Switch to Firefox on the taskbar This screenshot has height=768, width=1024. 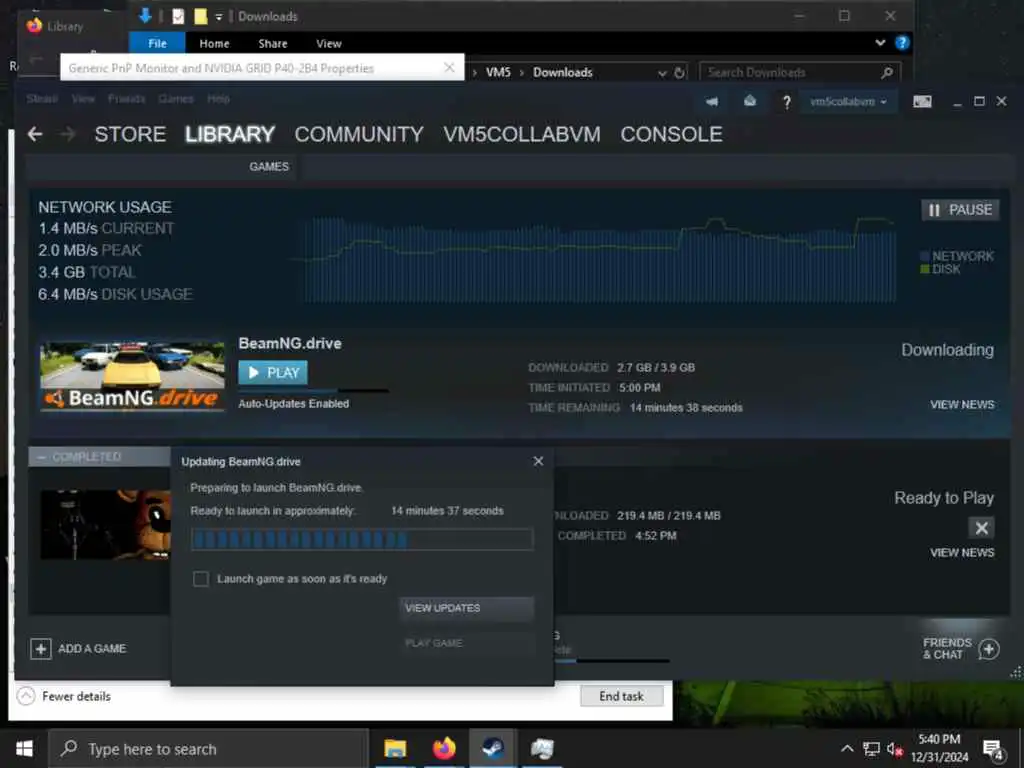point(444,748)
